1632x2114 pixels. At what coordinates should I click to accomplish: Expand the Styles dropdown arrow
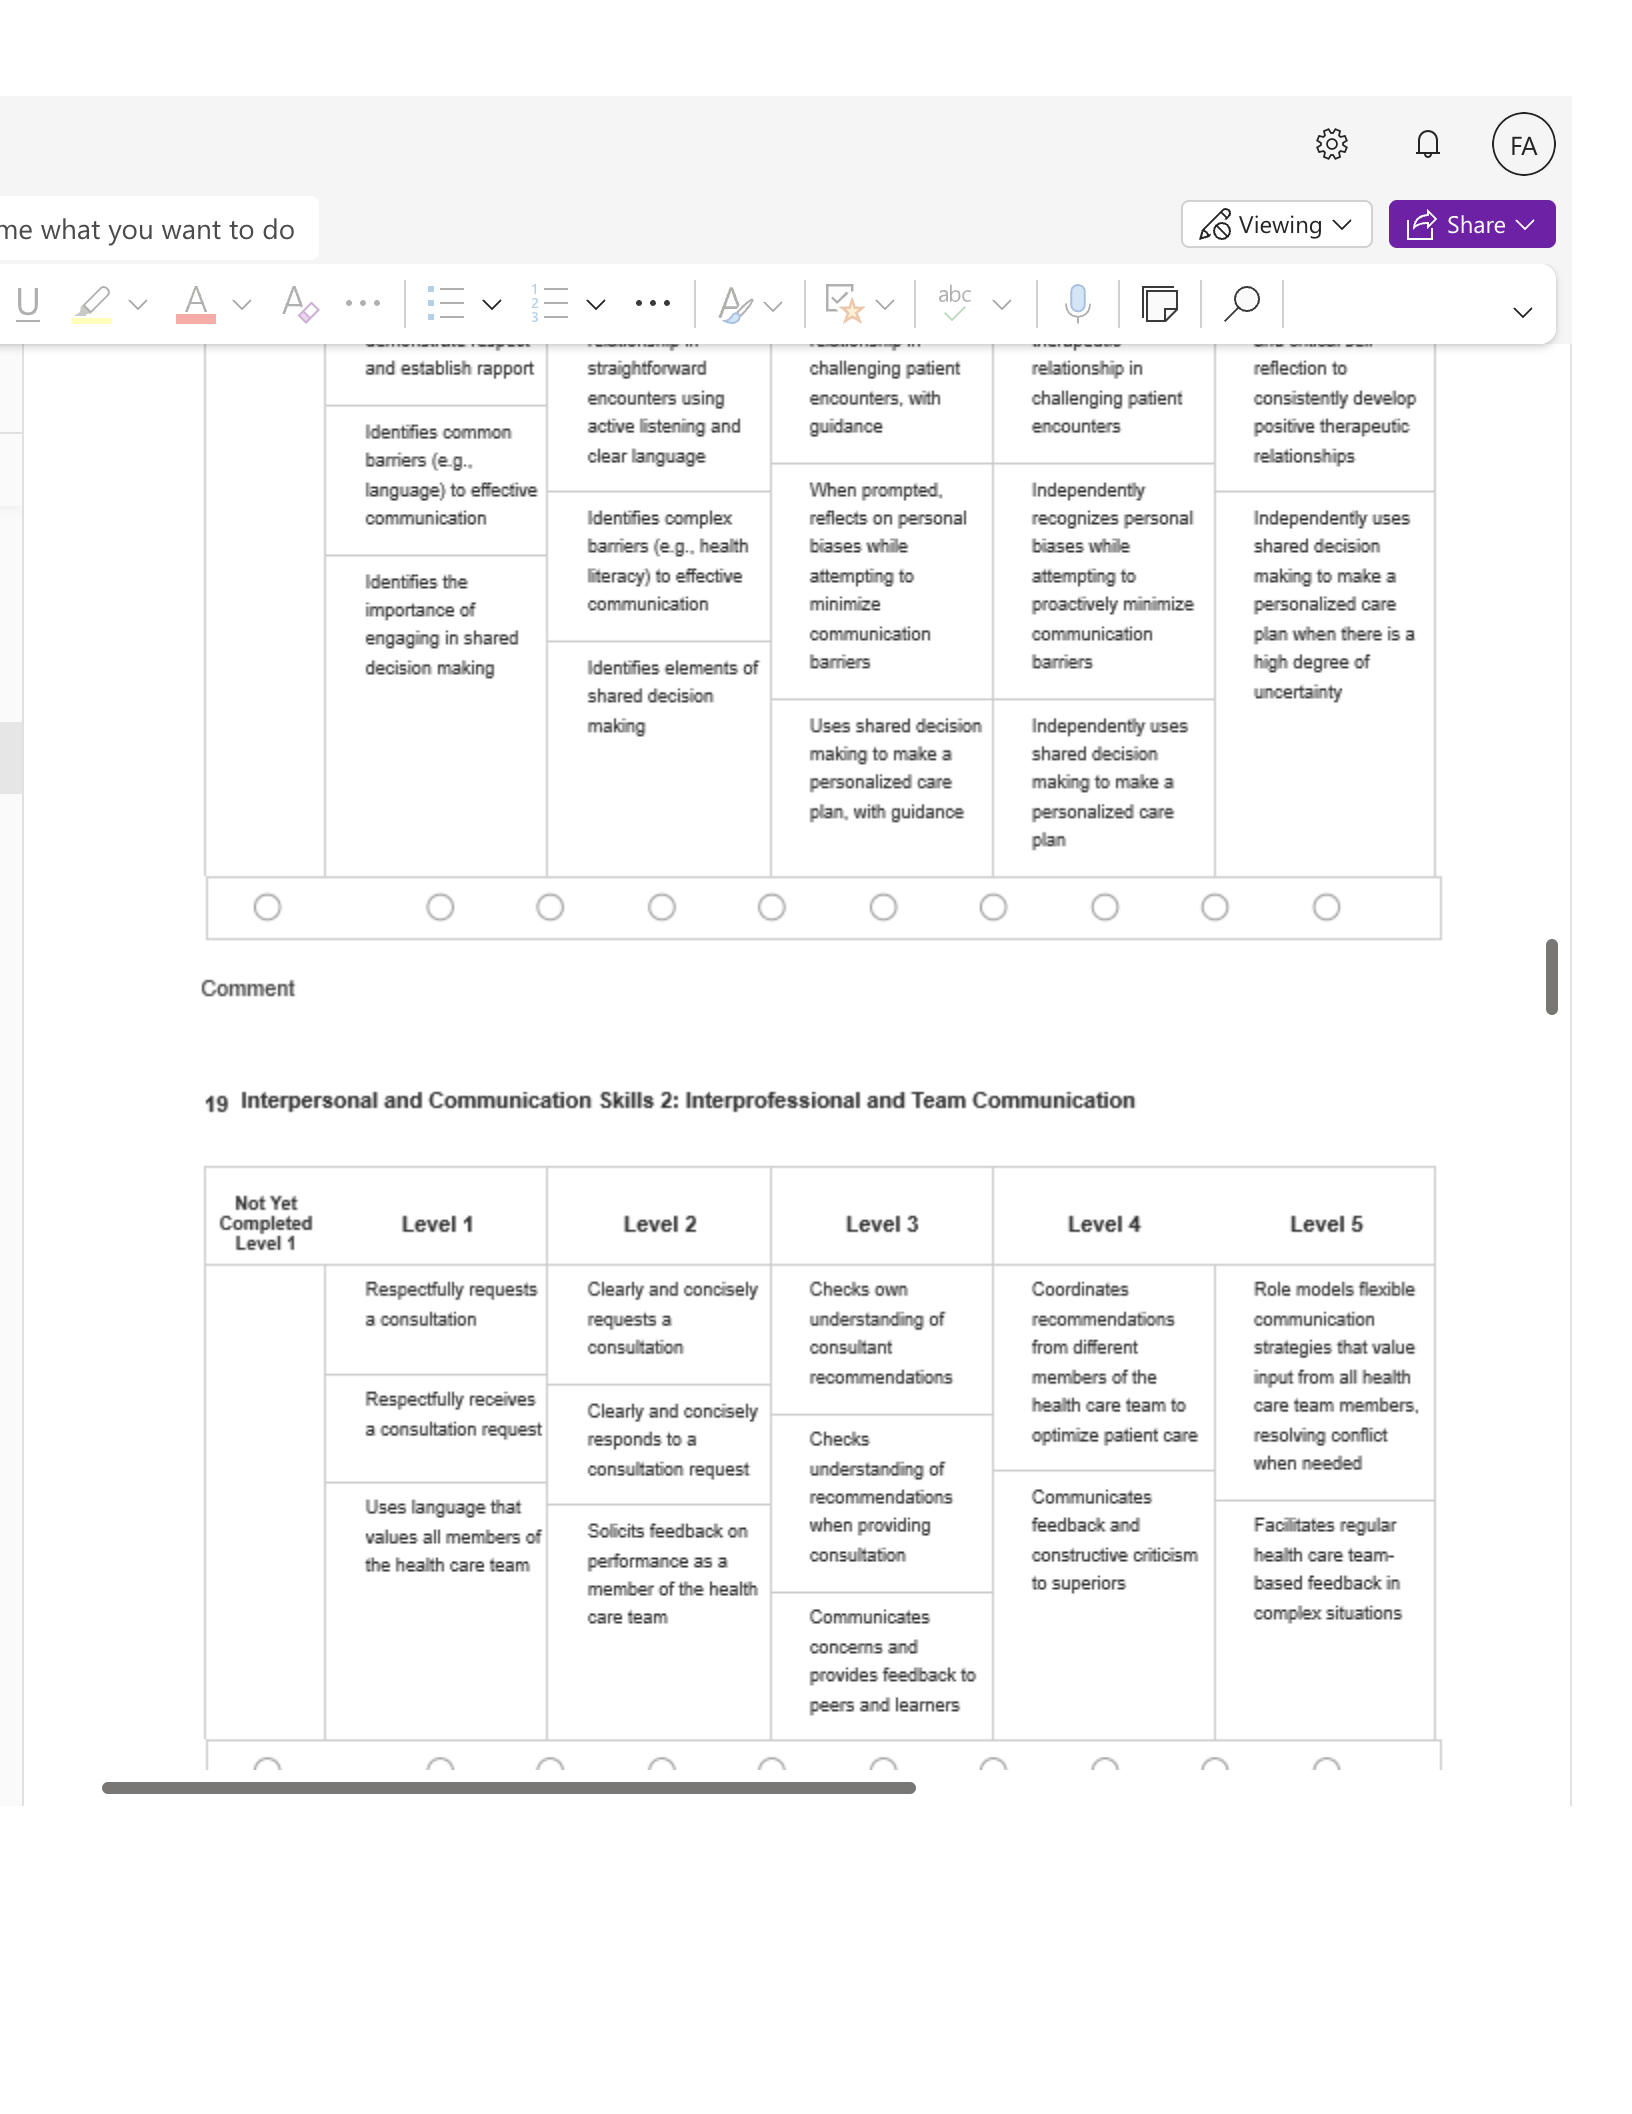(x=772, y=305)
